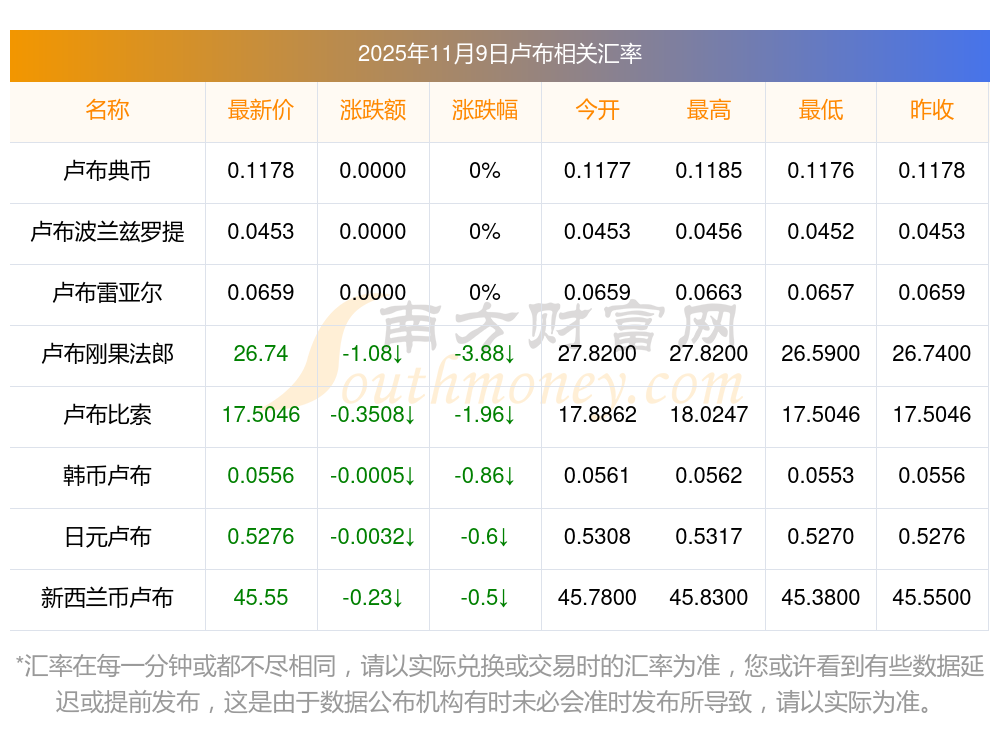This screenshot has width=1000, height=733.
Task: Click the 最高 column header
Action: click(x=709, y=110)
